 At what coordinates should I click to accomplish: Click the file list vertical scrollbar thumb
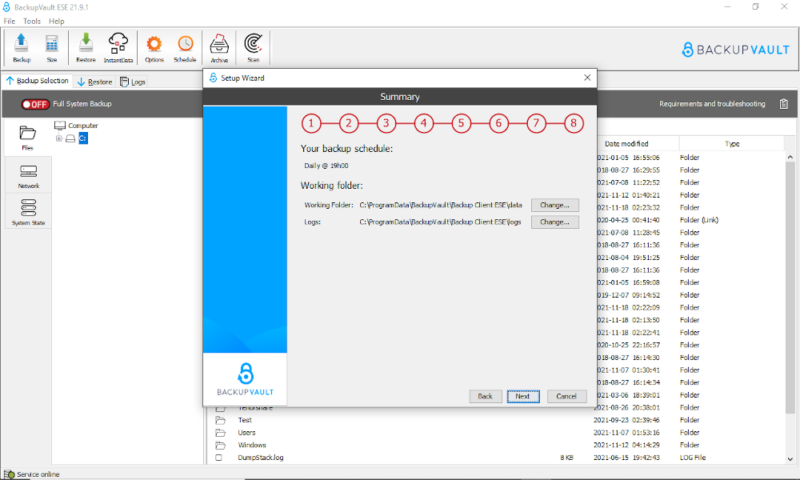pyautogui.click(x=790, y=286)
